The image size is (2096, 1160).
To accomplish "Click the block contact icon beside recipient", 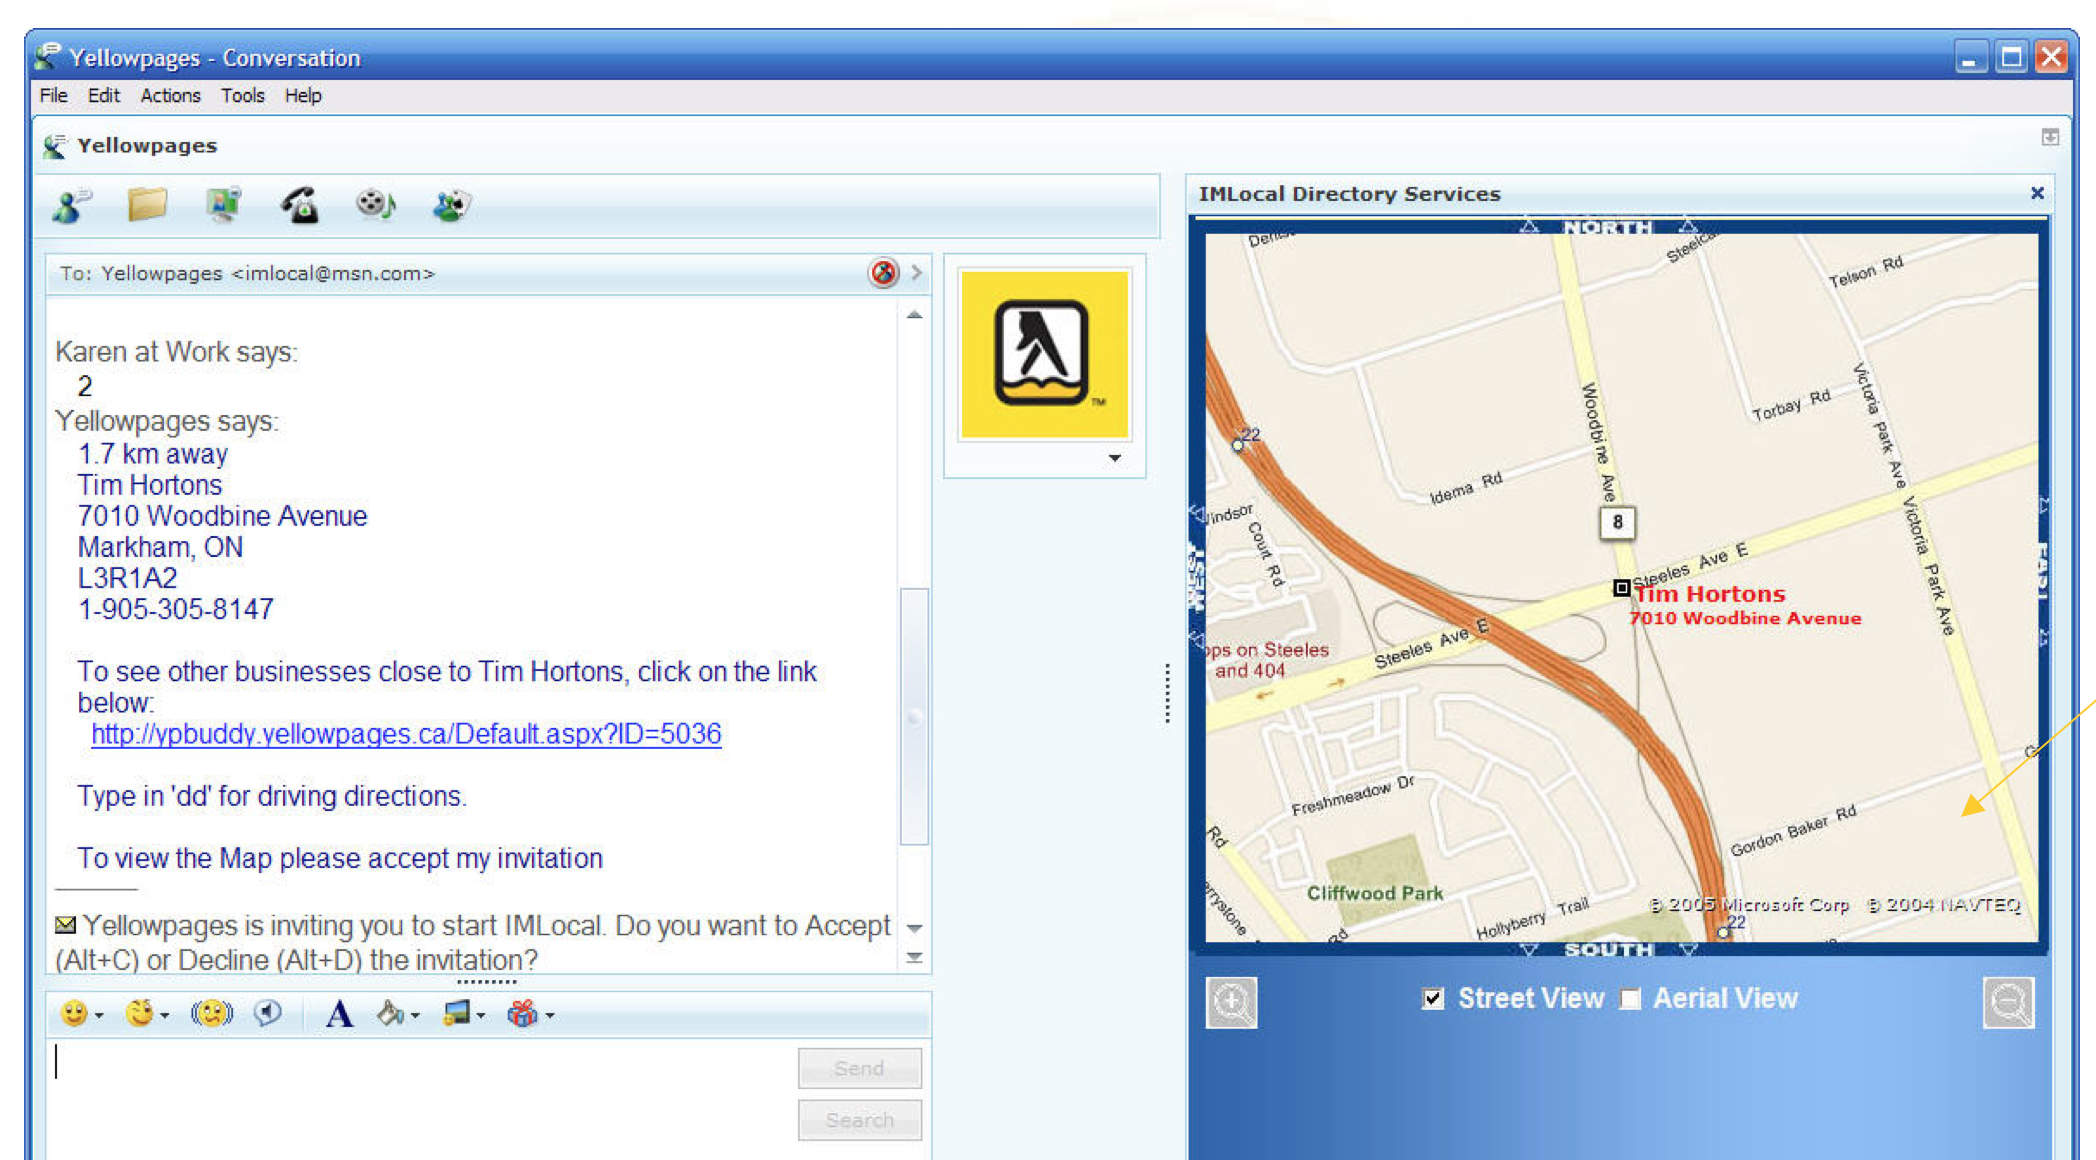I will click(883, 273).
